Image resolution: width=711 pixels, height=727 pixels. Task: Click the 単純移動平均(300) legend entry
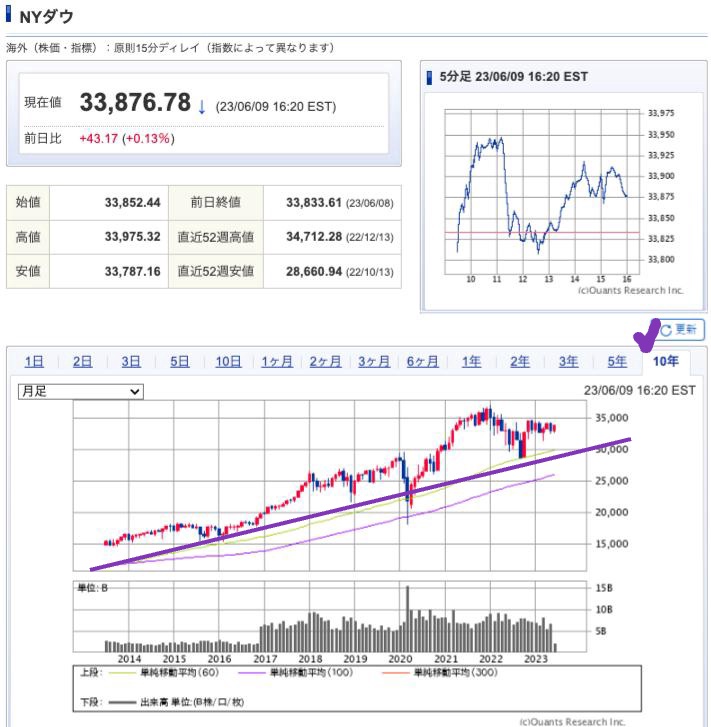click(x=440, y=672)
